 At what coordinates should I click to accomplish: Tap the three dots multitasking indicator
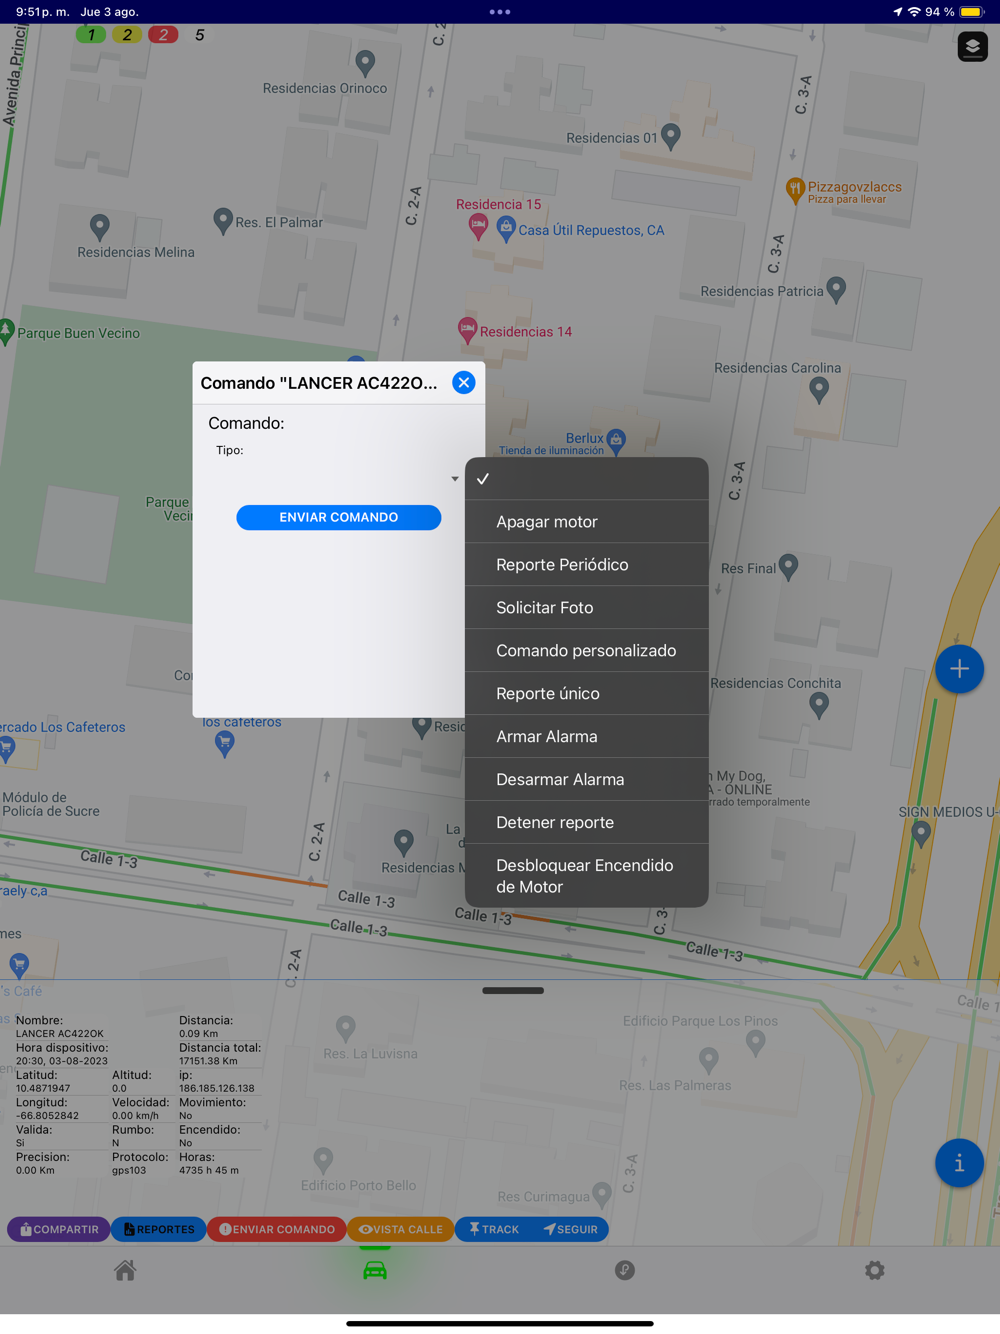[x=500, y=12]
